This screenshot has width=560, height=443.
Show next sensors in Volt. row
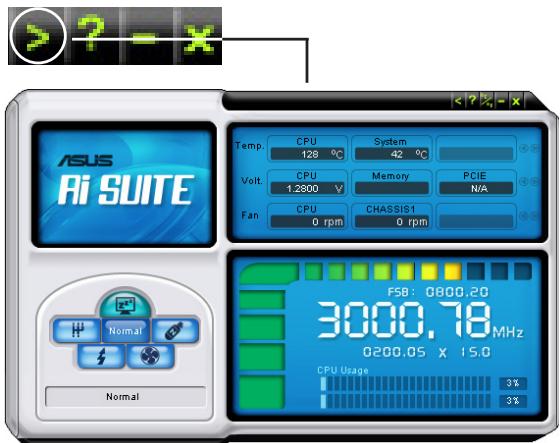pos(535,181)
